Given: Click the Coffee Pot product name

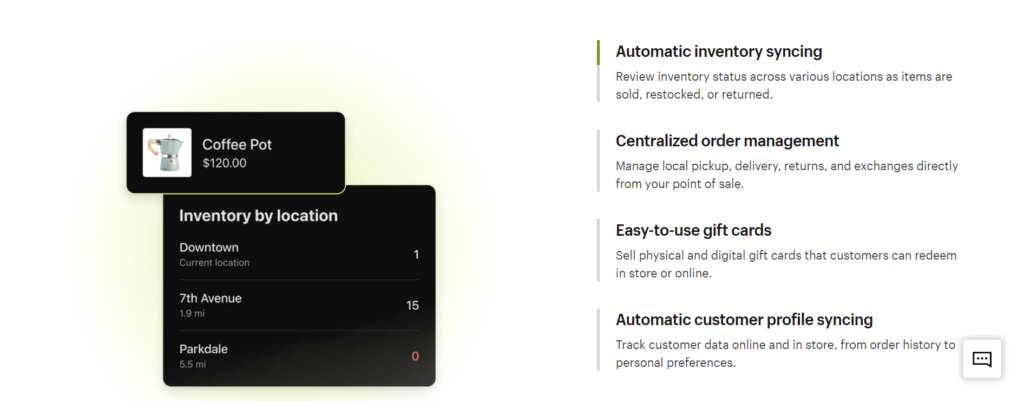Looking at the screenshot, I should (x=237, y=144).
